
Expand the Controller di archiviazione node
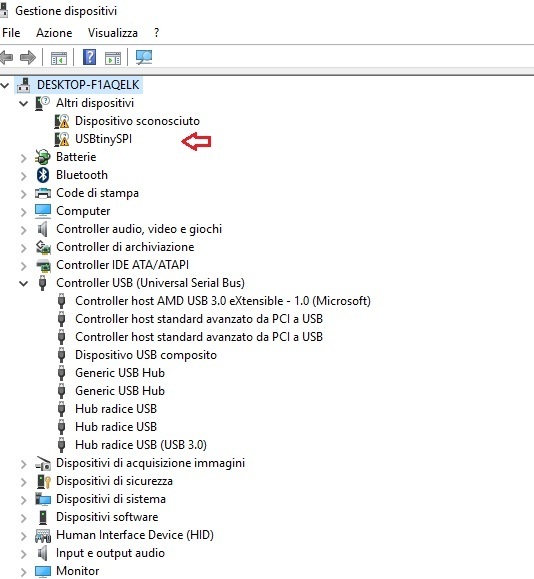[x=24, y=248]
